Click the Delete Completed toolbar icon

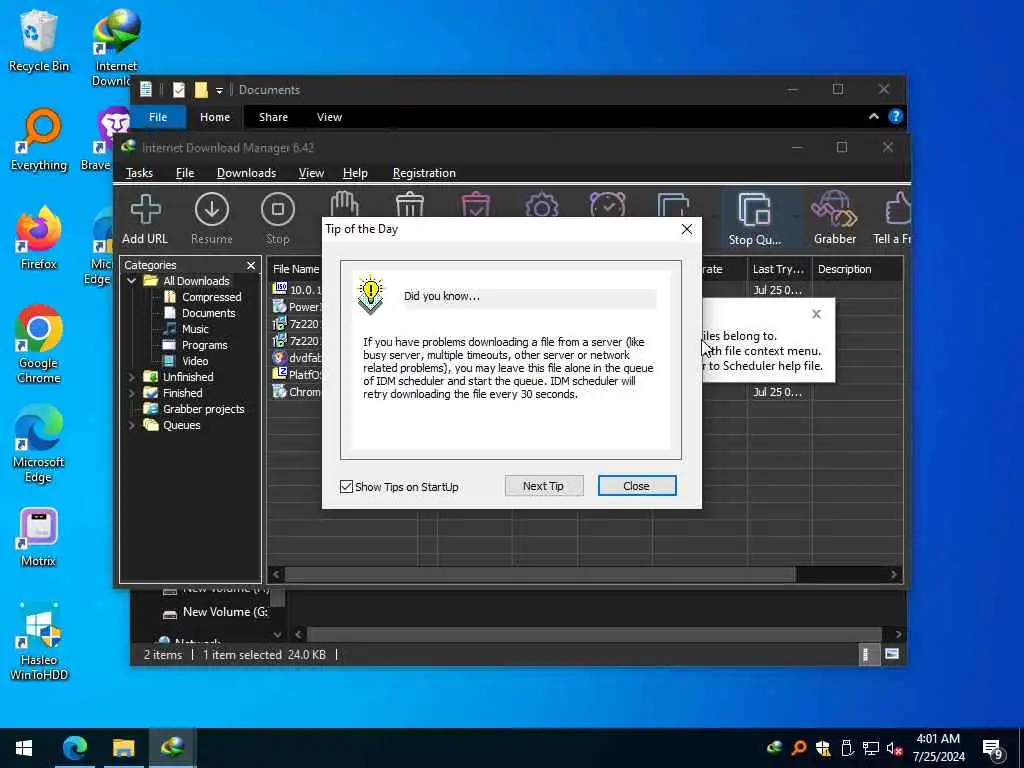(475, 204)
